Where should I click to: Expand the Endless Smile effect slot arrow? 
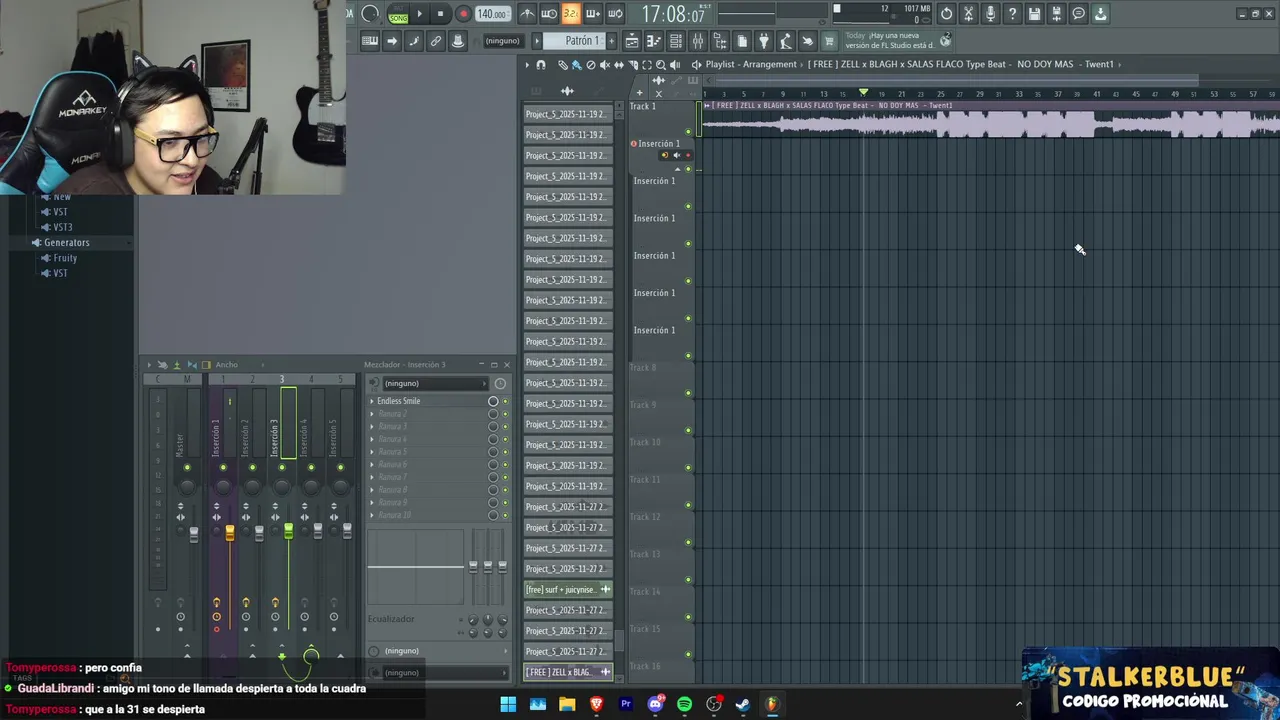pyautogui.click(x=372, y=401)
